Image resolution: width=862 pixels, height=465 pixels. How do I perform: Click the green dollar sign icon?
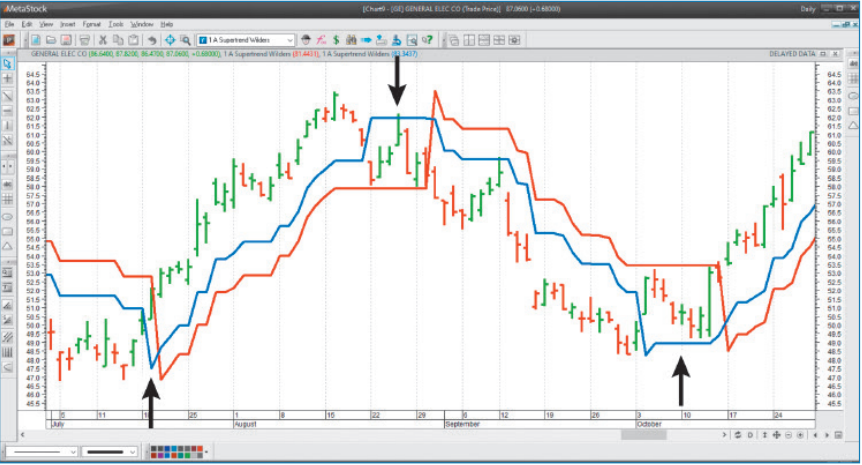click(335, 40)
